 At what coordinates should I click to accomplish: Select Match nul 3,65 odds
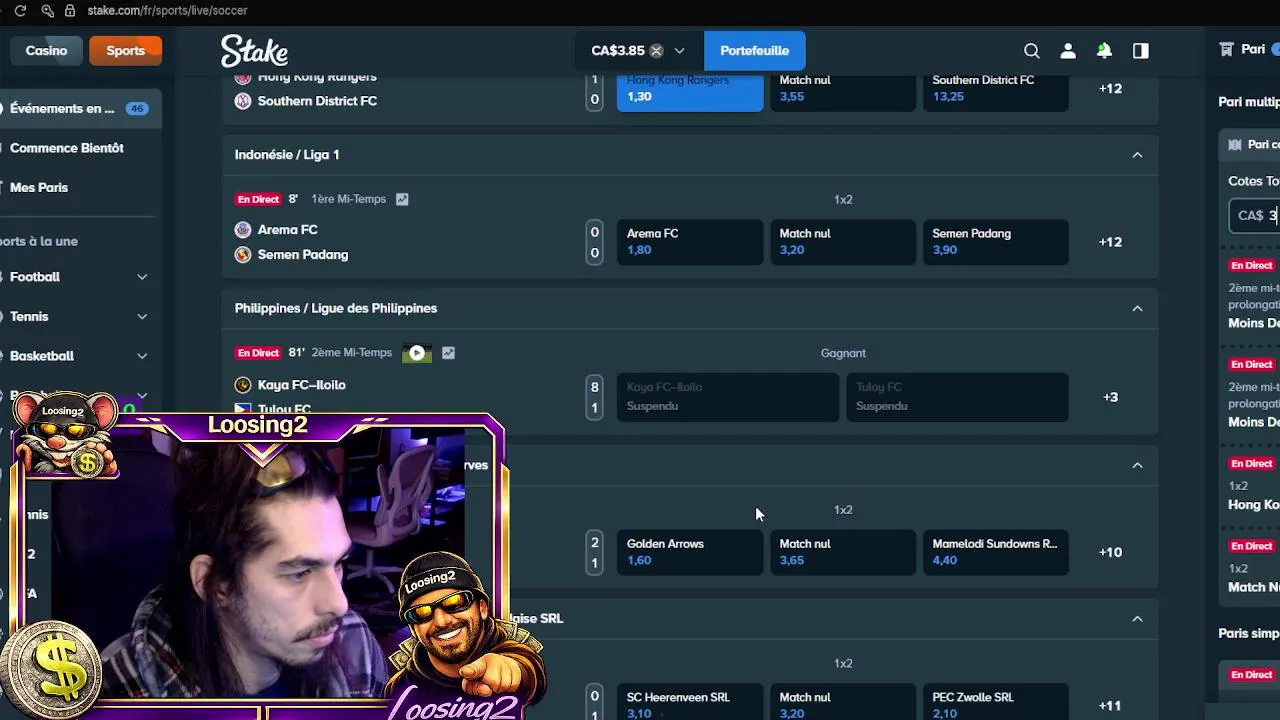[843, 552]
